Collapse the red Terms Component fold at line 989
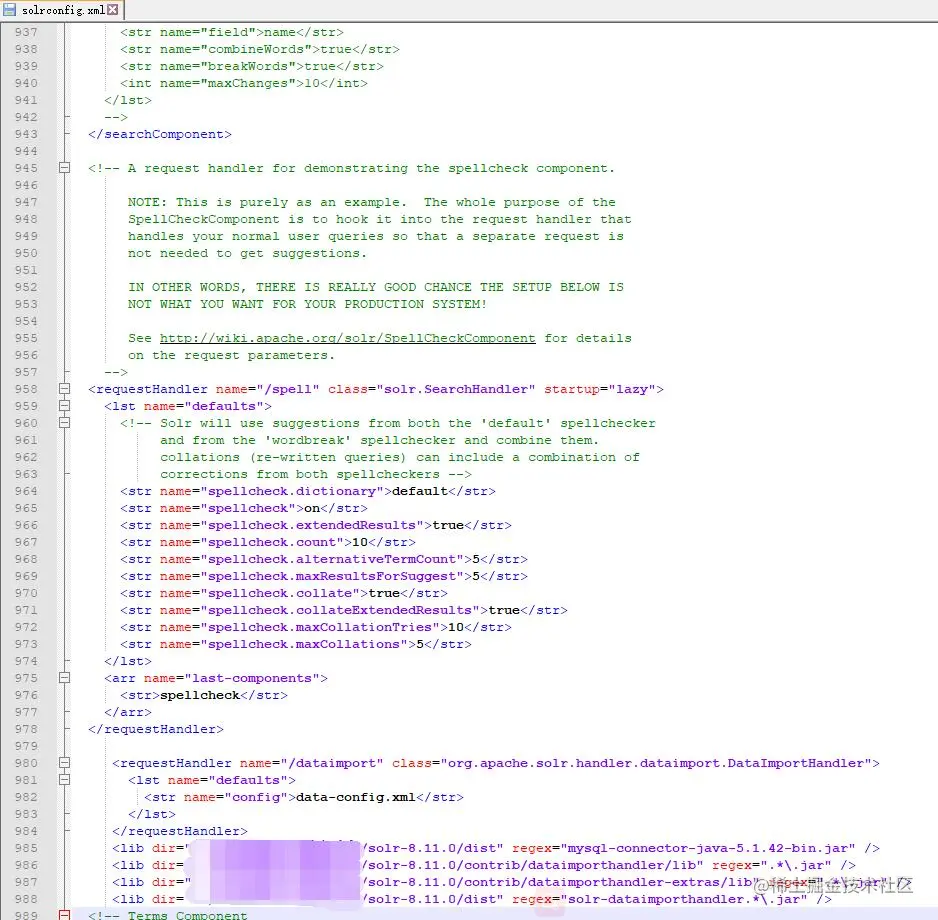938x920 pixels. point(64,914)
